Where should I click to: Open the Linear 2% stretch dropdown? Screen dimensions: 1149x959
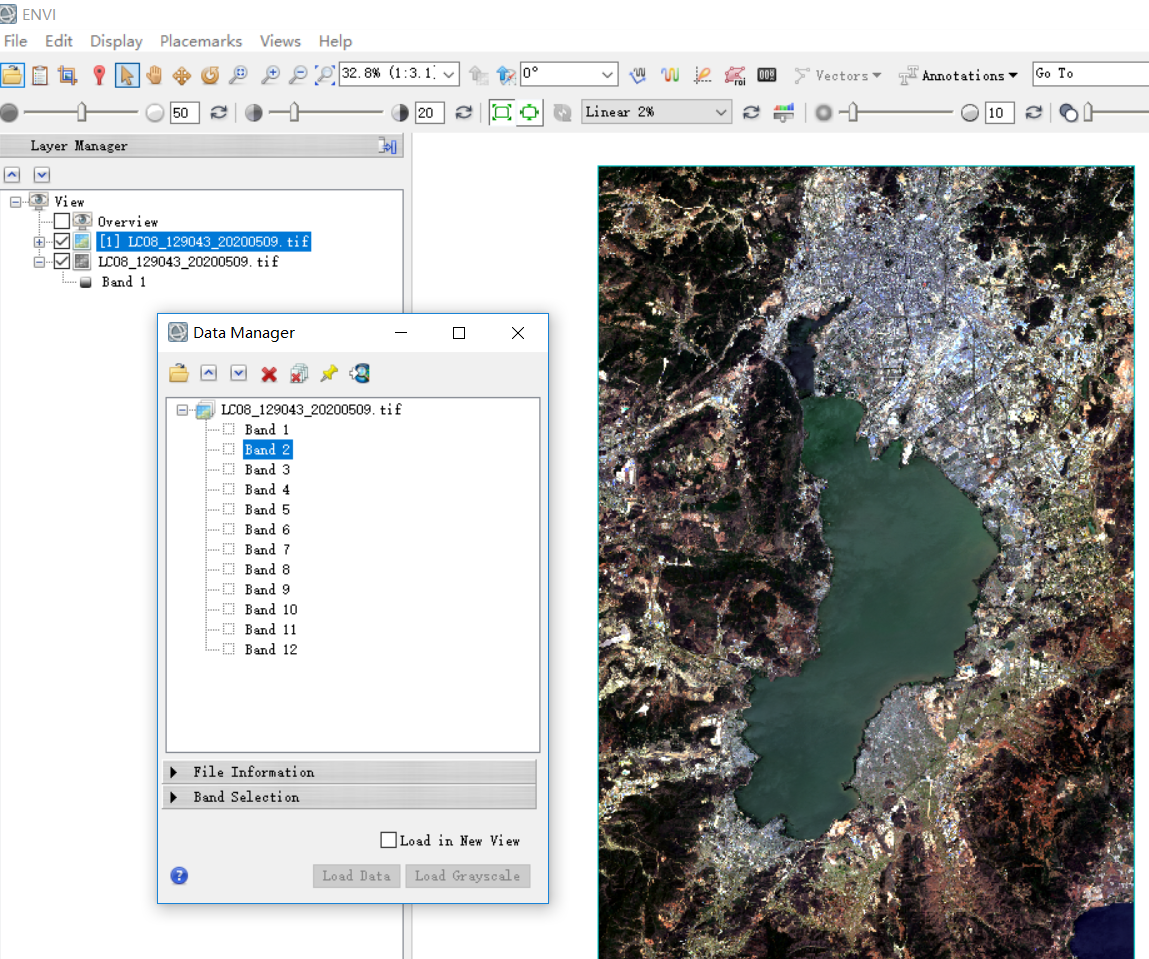coord(723,111)
